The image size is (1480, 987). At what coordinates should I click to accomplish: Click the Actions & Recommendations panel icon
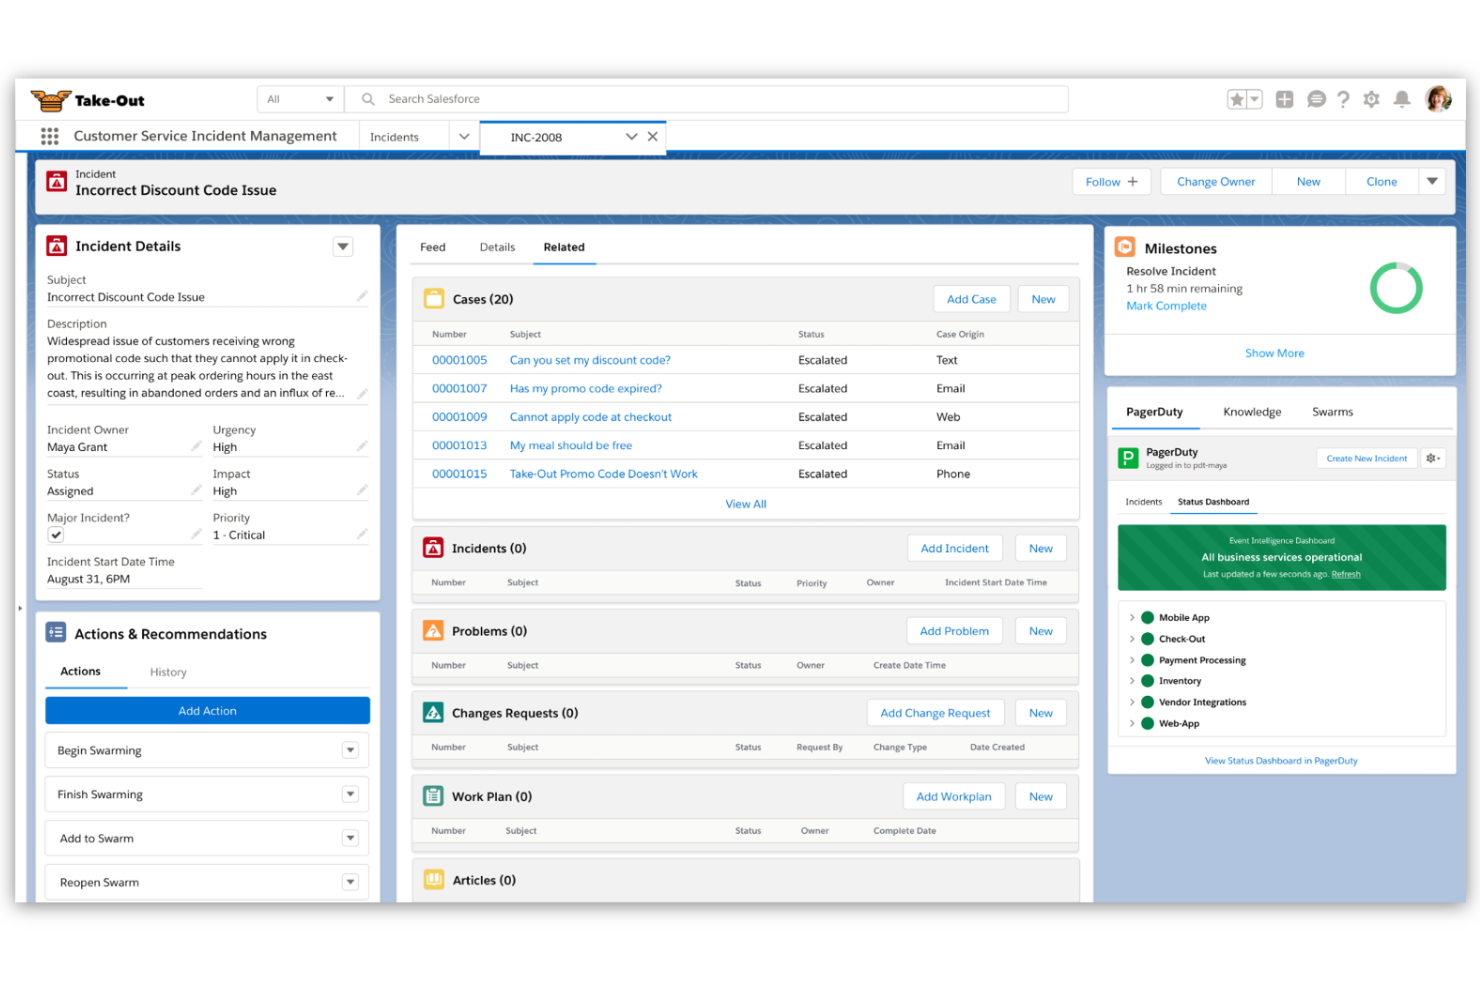56,633
